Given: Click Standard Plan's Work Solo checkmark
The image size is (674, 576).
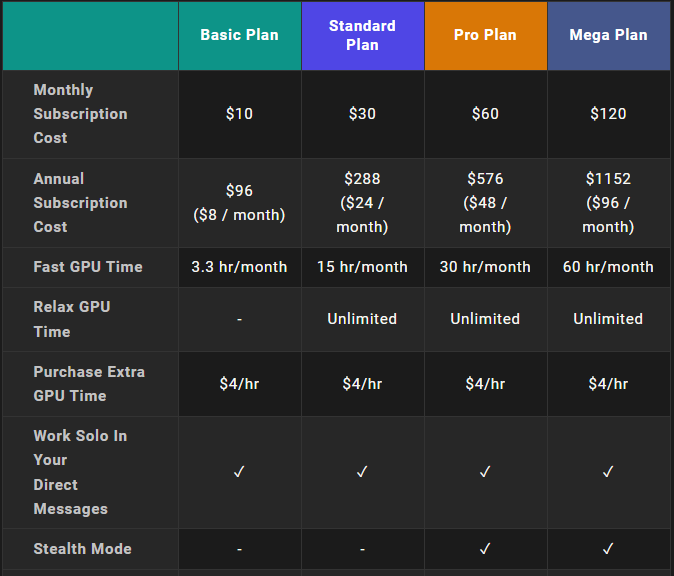Looking at the screenshot, I should point(362,472).
